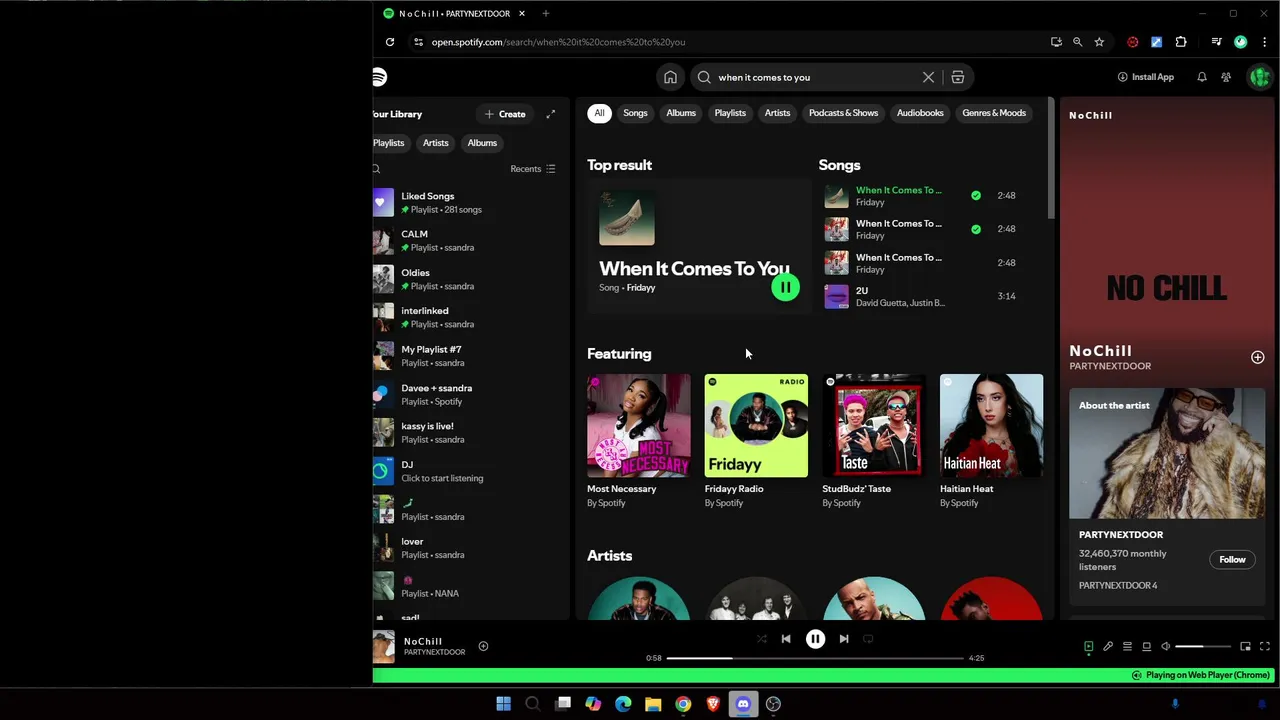The height and width of the screenshot is (720, 1280).
Task: Enter full screen player mode
Action: (1265, 647)
